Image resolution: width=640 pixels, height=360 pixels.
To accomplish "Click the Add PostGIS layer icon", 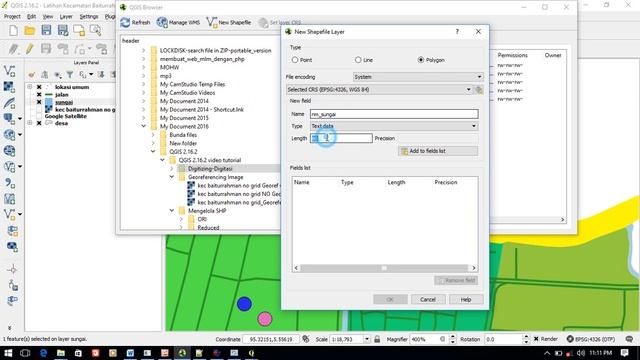I will tap(9, 118).
